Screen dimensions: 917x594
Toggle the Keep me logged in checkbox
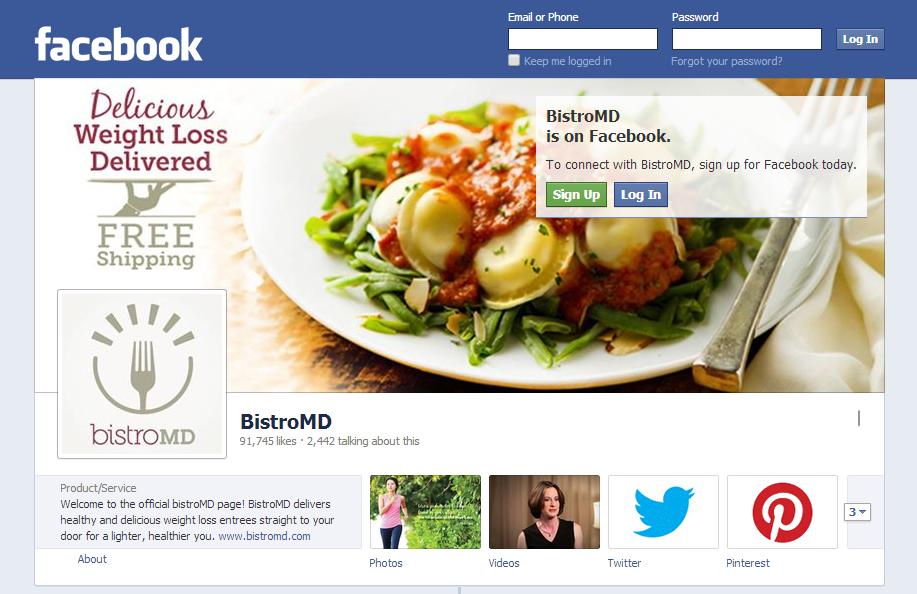pos(513,60)
